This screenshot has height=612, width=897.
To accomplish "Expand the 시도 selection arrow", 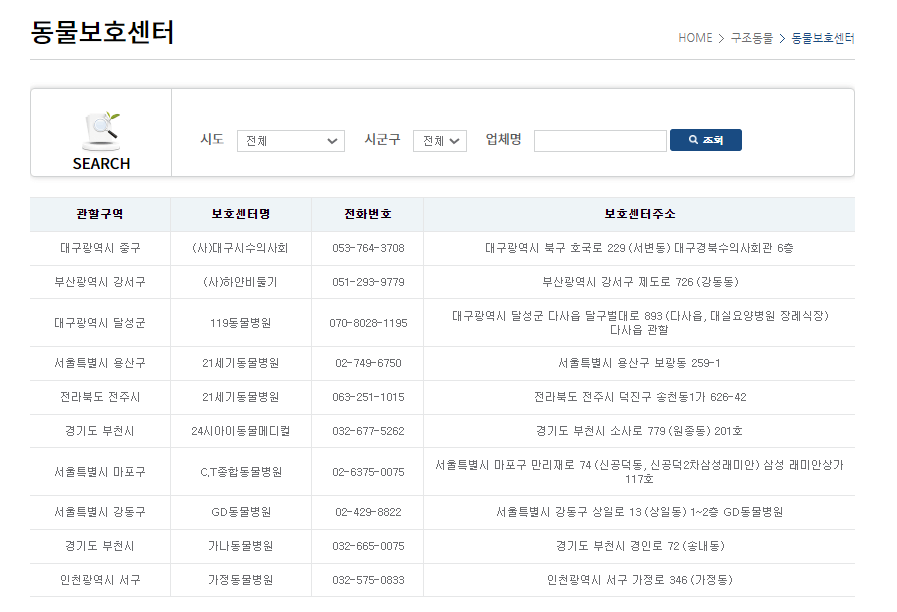I will pyautogui.click(x=332, y=140).
